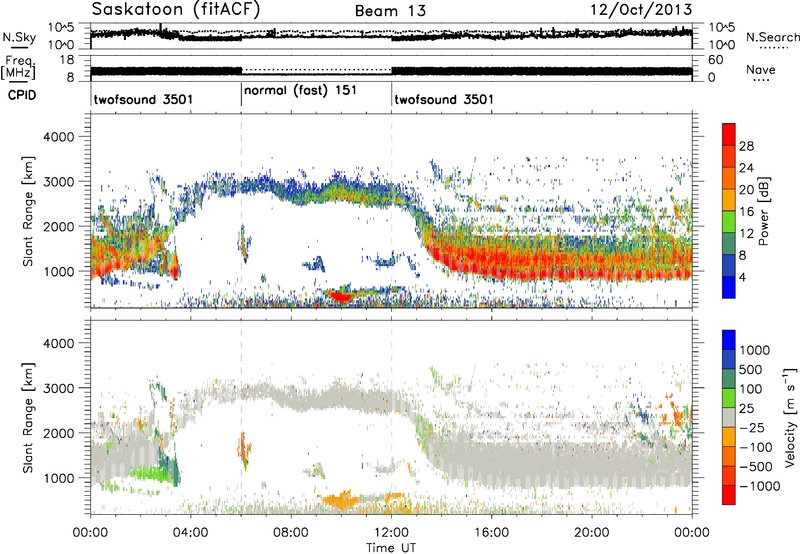Click the '-25' tick on the Velocity scale
This screenshot has width=800, height=554.
(752, 427)
